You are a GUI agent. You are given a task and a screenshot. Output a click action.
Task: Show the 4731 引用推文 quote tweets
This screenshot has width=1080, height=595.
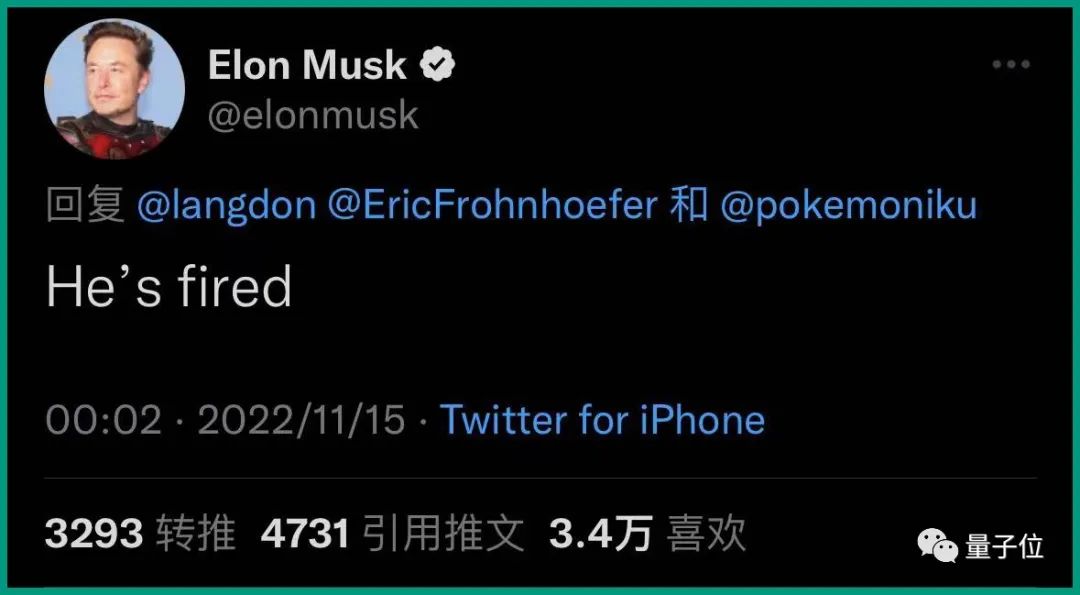click(392, 534)
